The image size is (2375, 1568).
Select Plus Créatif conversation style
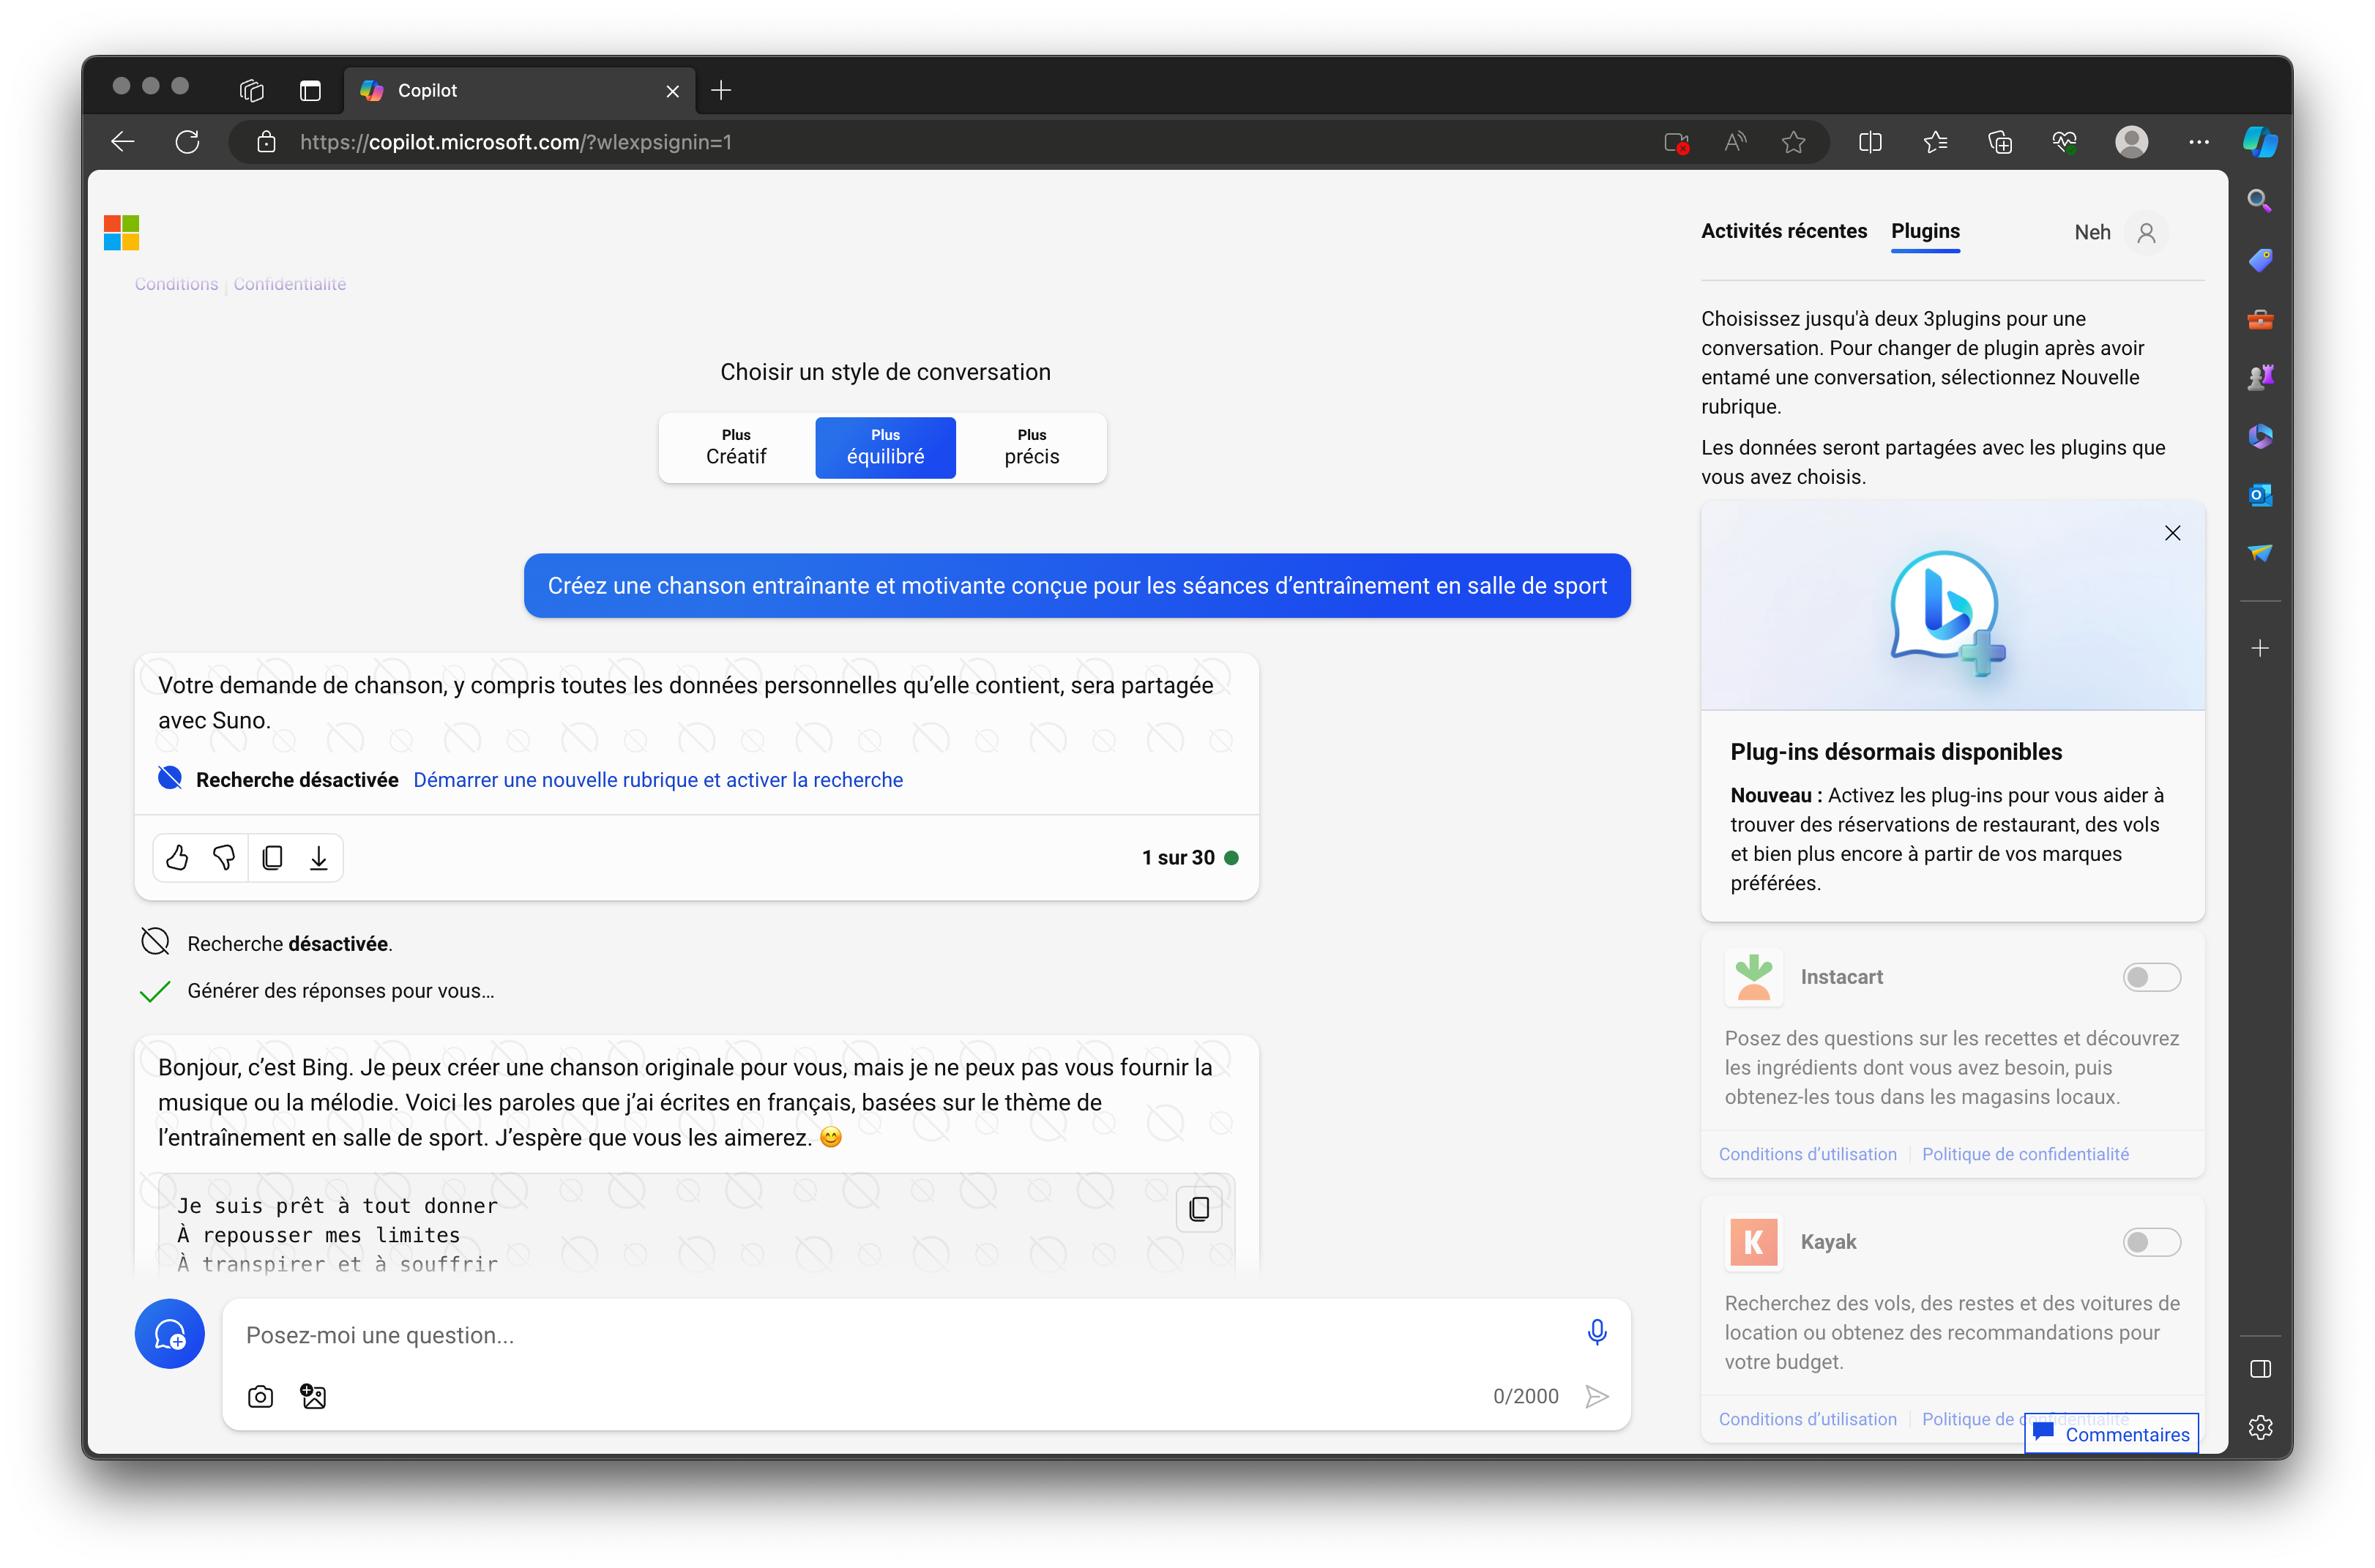click(x=736, y=447)
